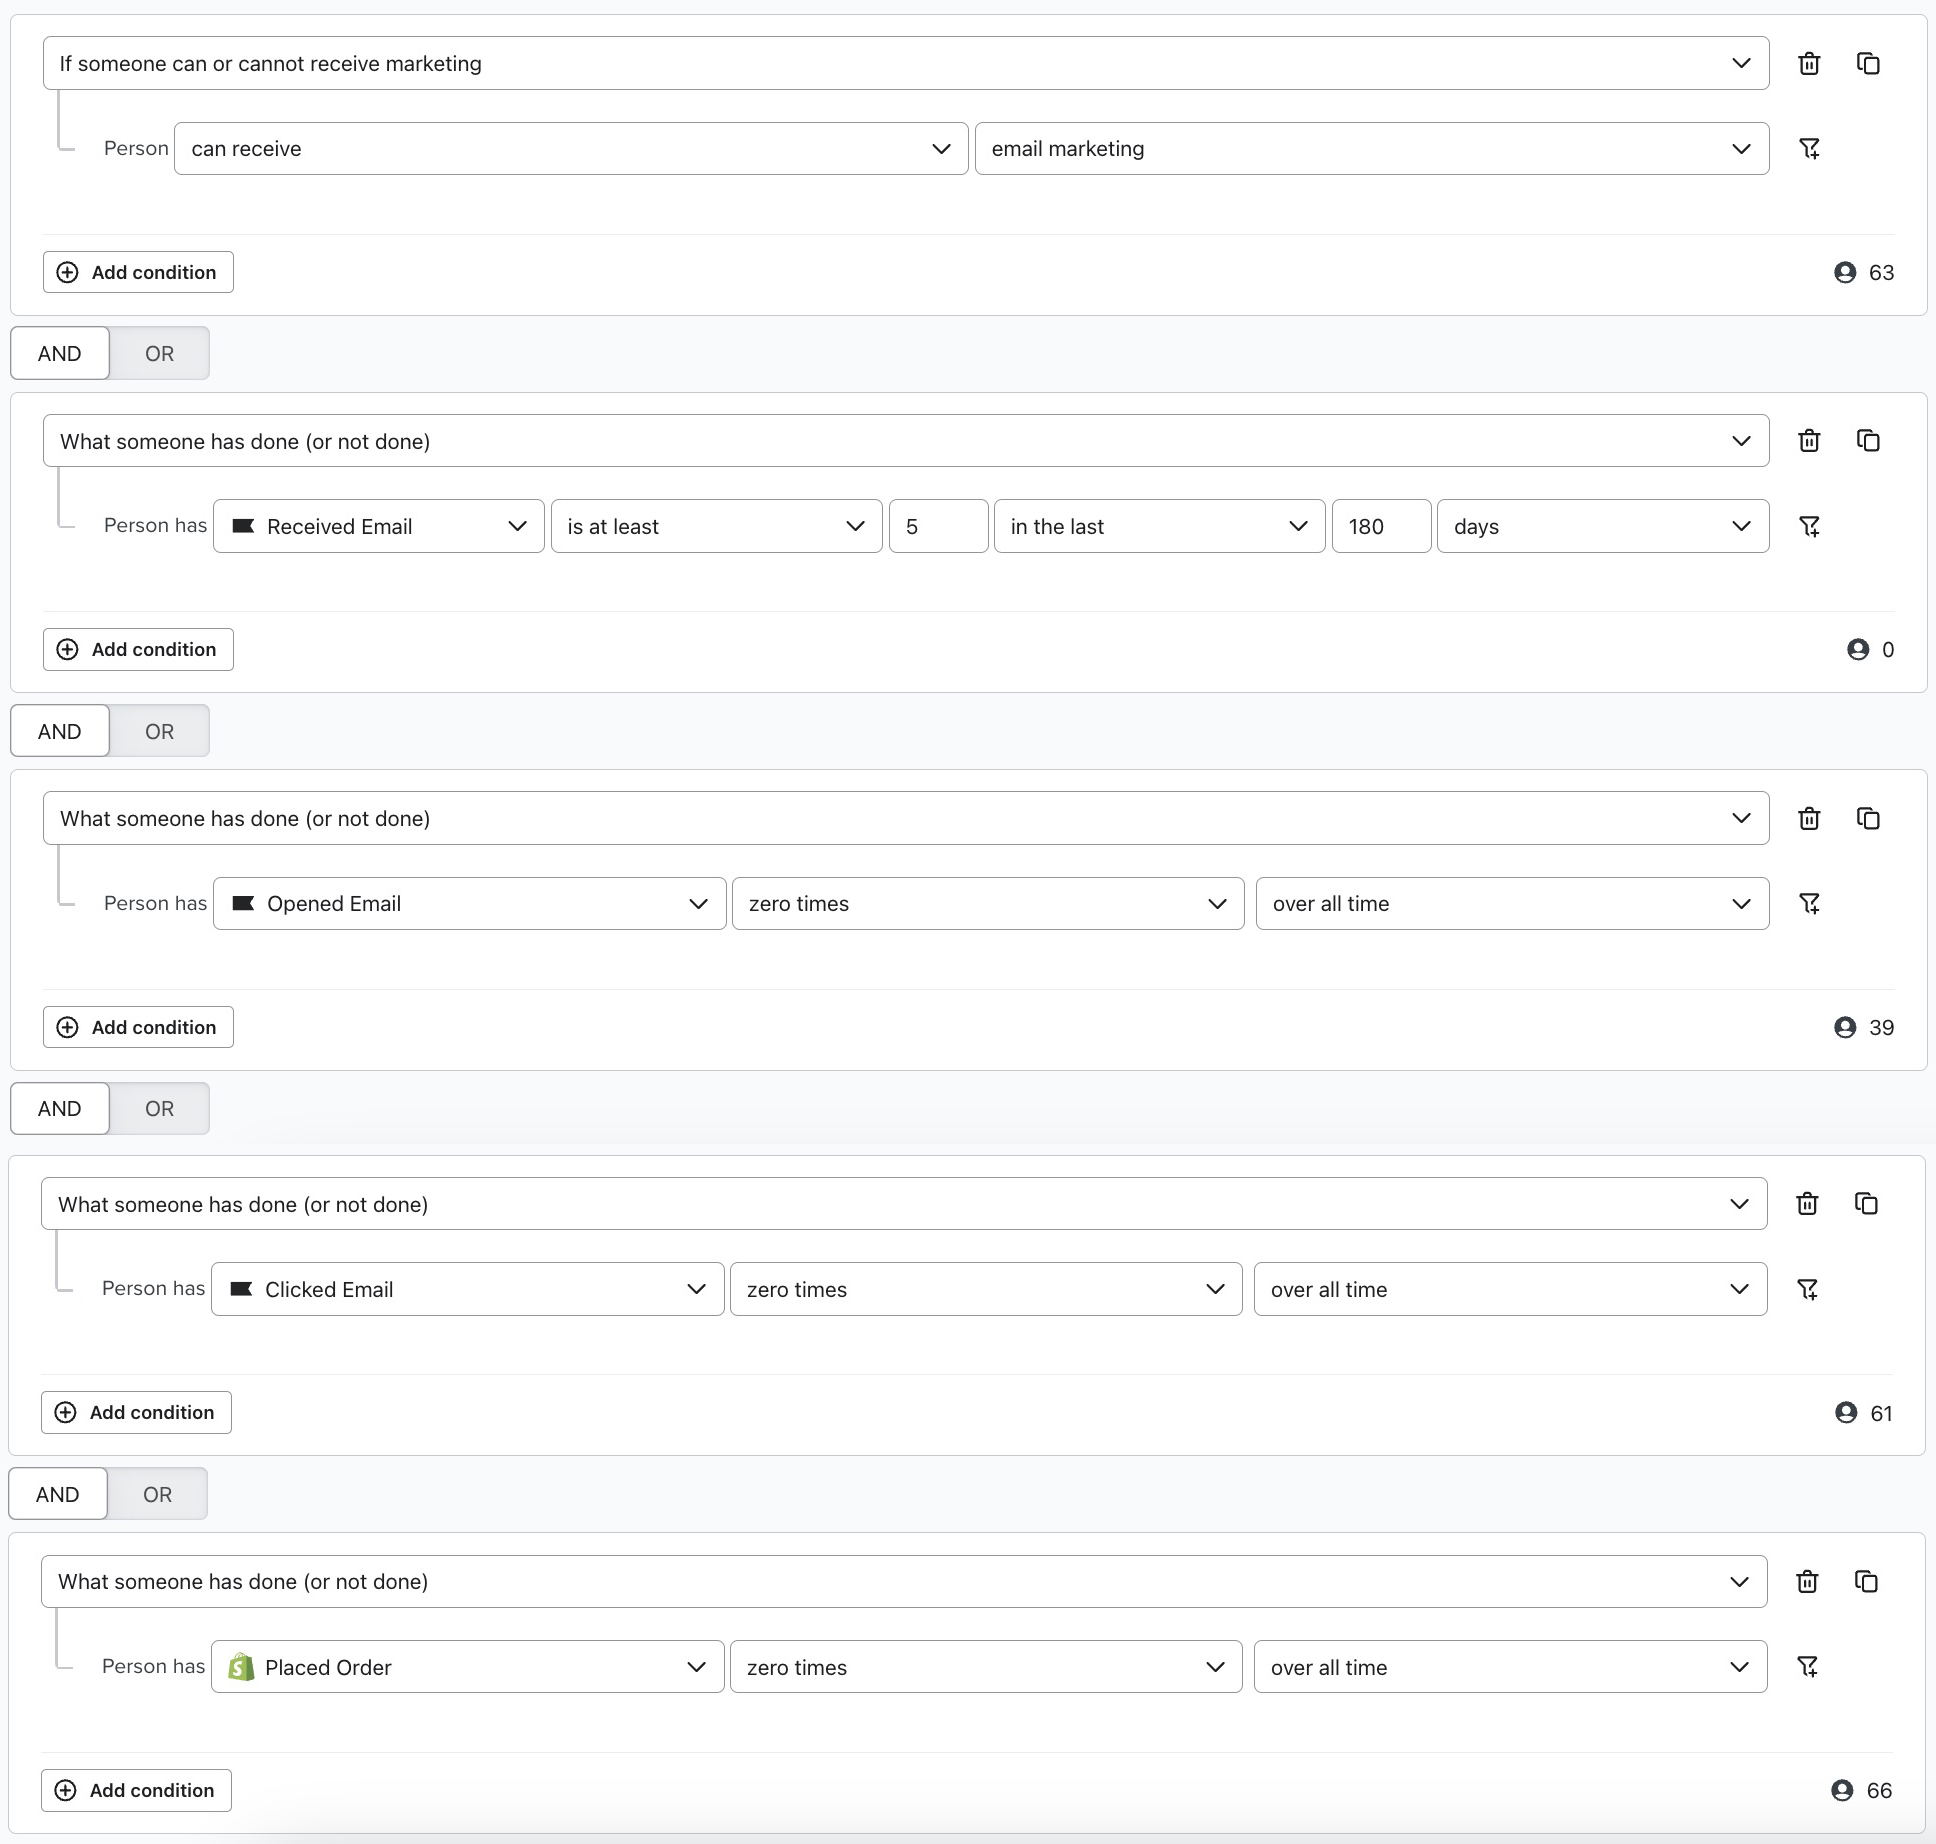
Task: Toggle operator to OR between second and third block
Action: 157,729
